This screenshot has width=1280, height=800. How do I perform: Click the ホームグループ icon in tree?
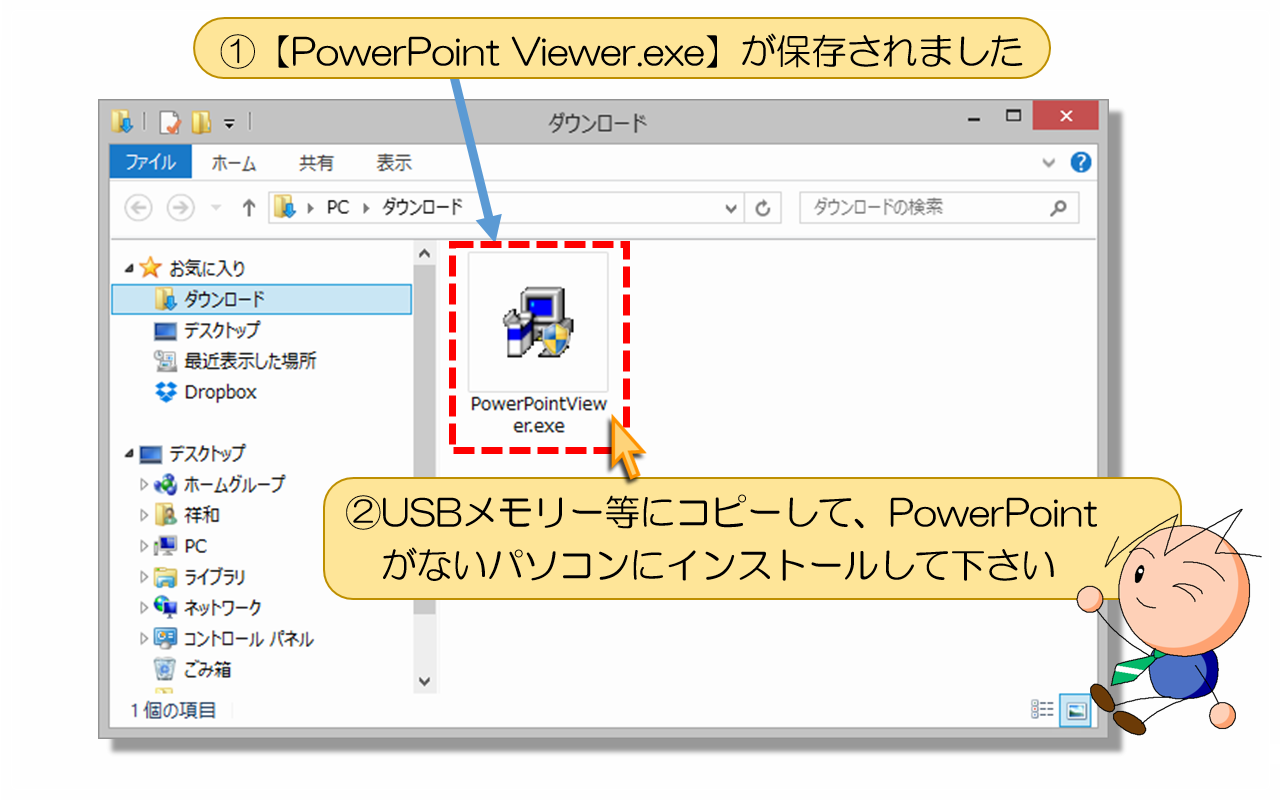pos(166,484)
